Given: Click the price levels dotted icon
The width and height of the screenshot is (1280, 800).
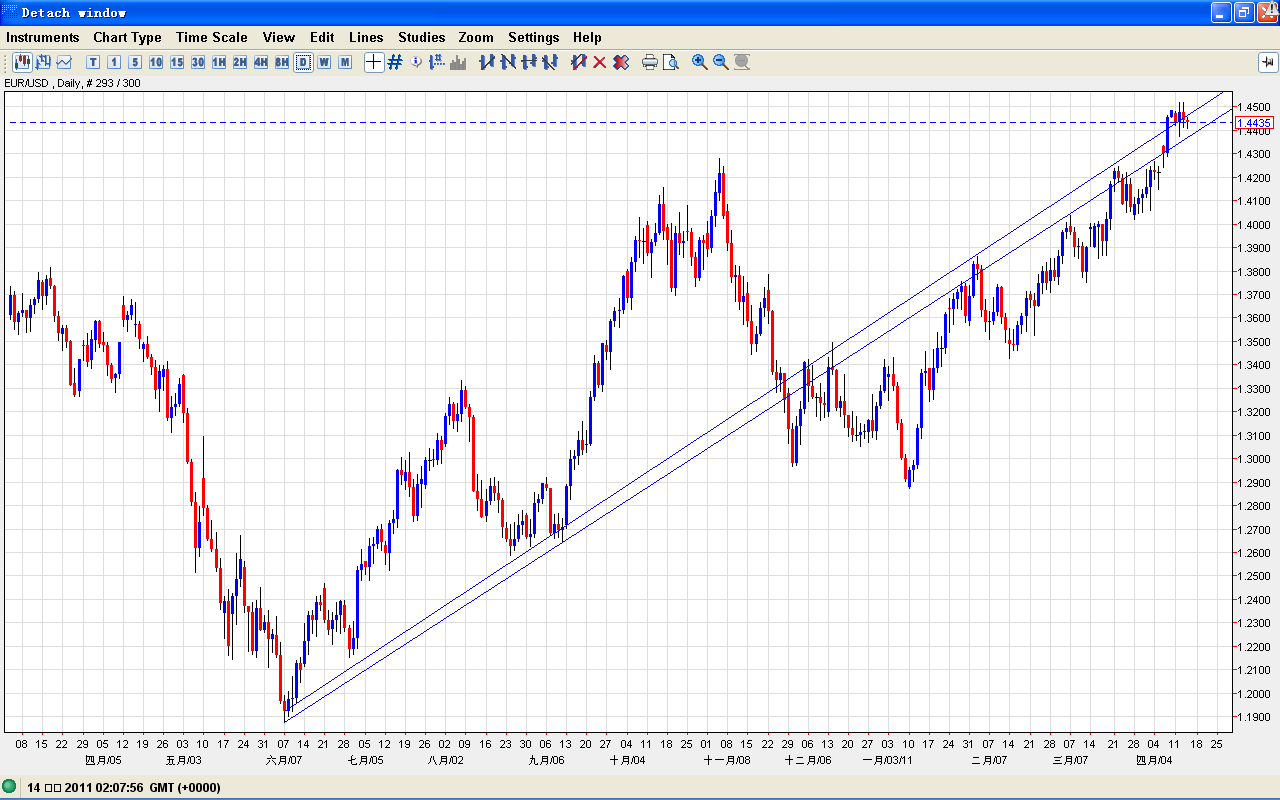Looking at the screenshot, I should 437,62.
